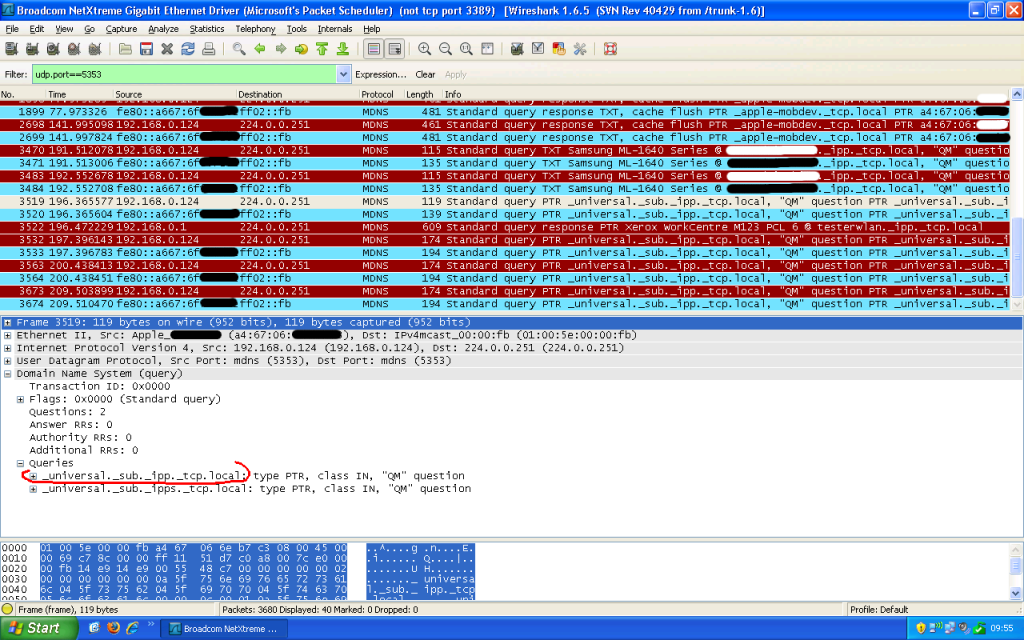Select the 'Transaction ID: 0x0000' line
The height and width of the screenshot is (640, 1024).
coord(99,387)
